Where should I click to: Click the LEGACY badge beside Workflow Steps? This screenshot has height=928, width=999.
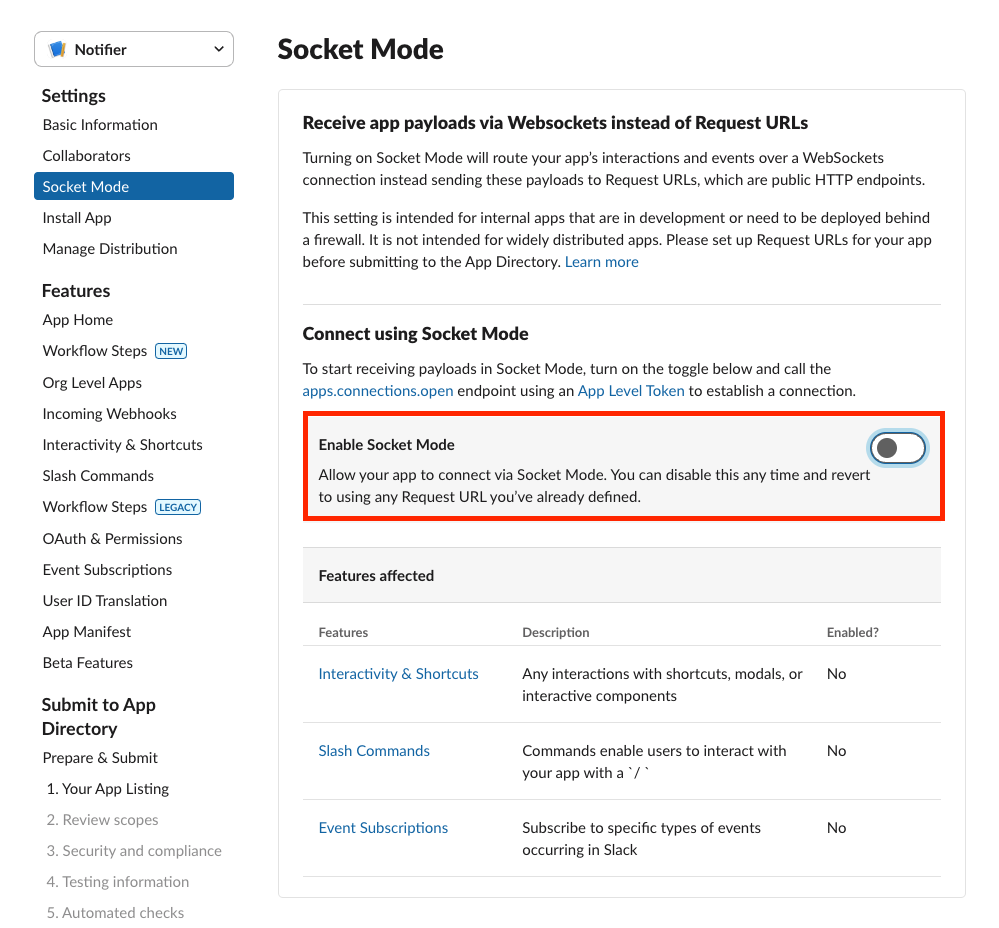coord(178,507)
